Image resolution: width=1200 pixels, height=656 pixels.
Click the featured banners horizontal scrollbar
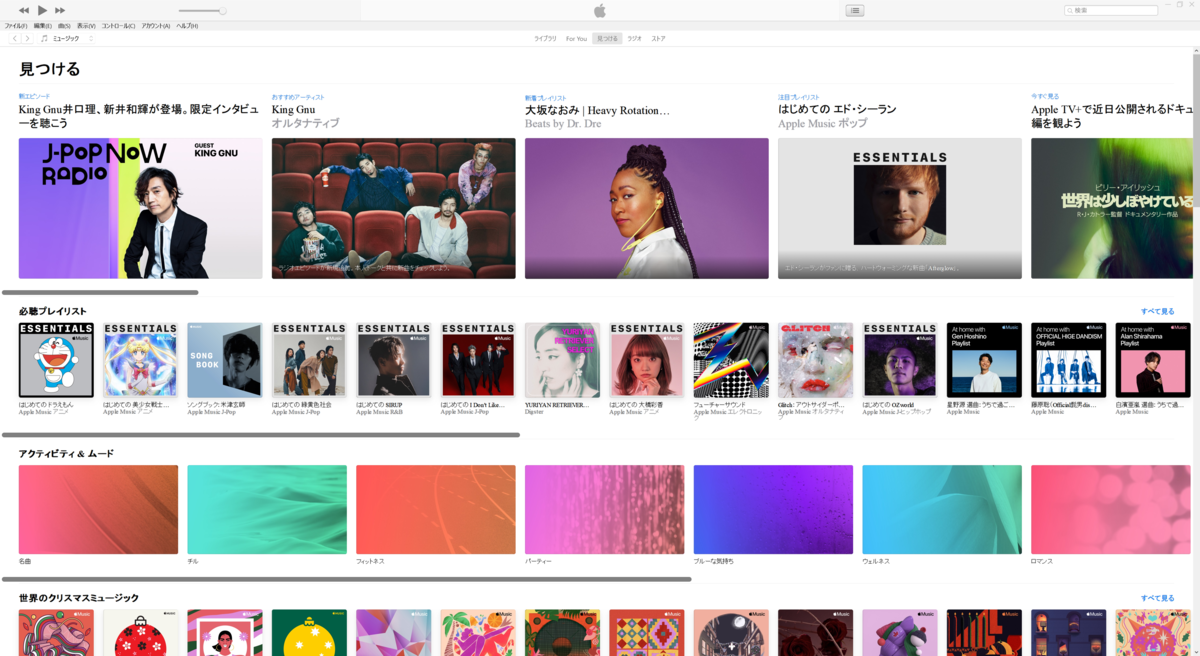(100, 292)
